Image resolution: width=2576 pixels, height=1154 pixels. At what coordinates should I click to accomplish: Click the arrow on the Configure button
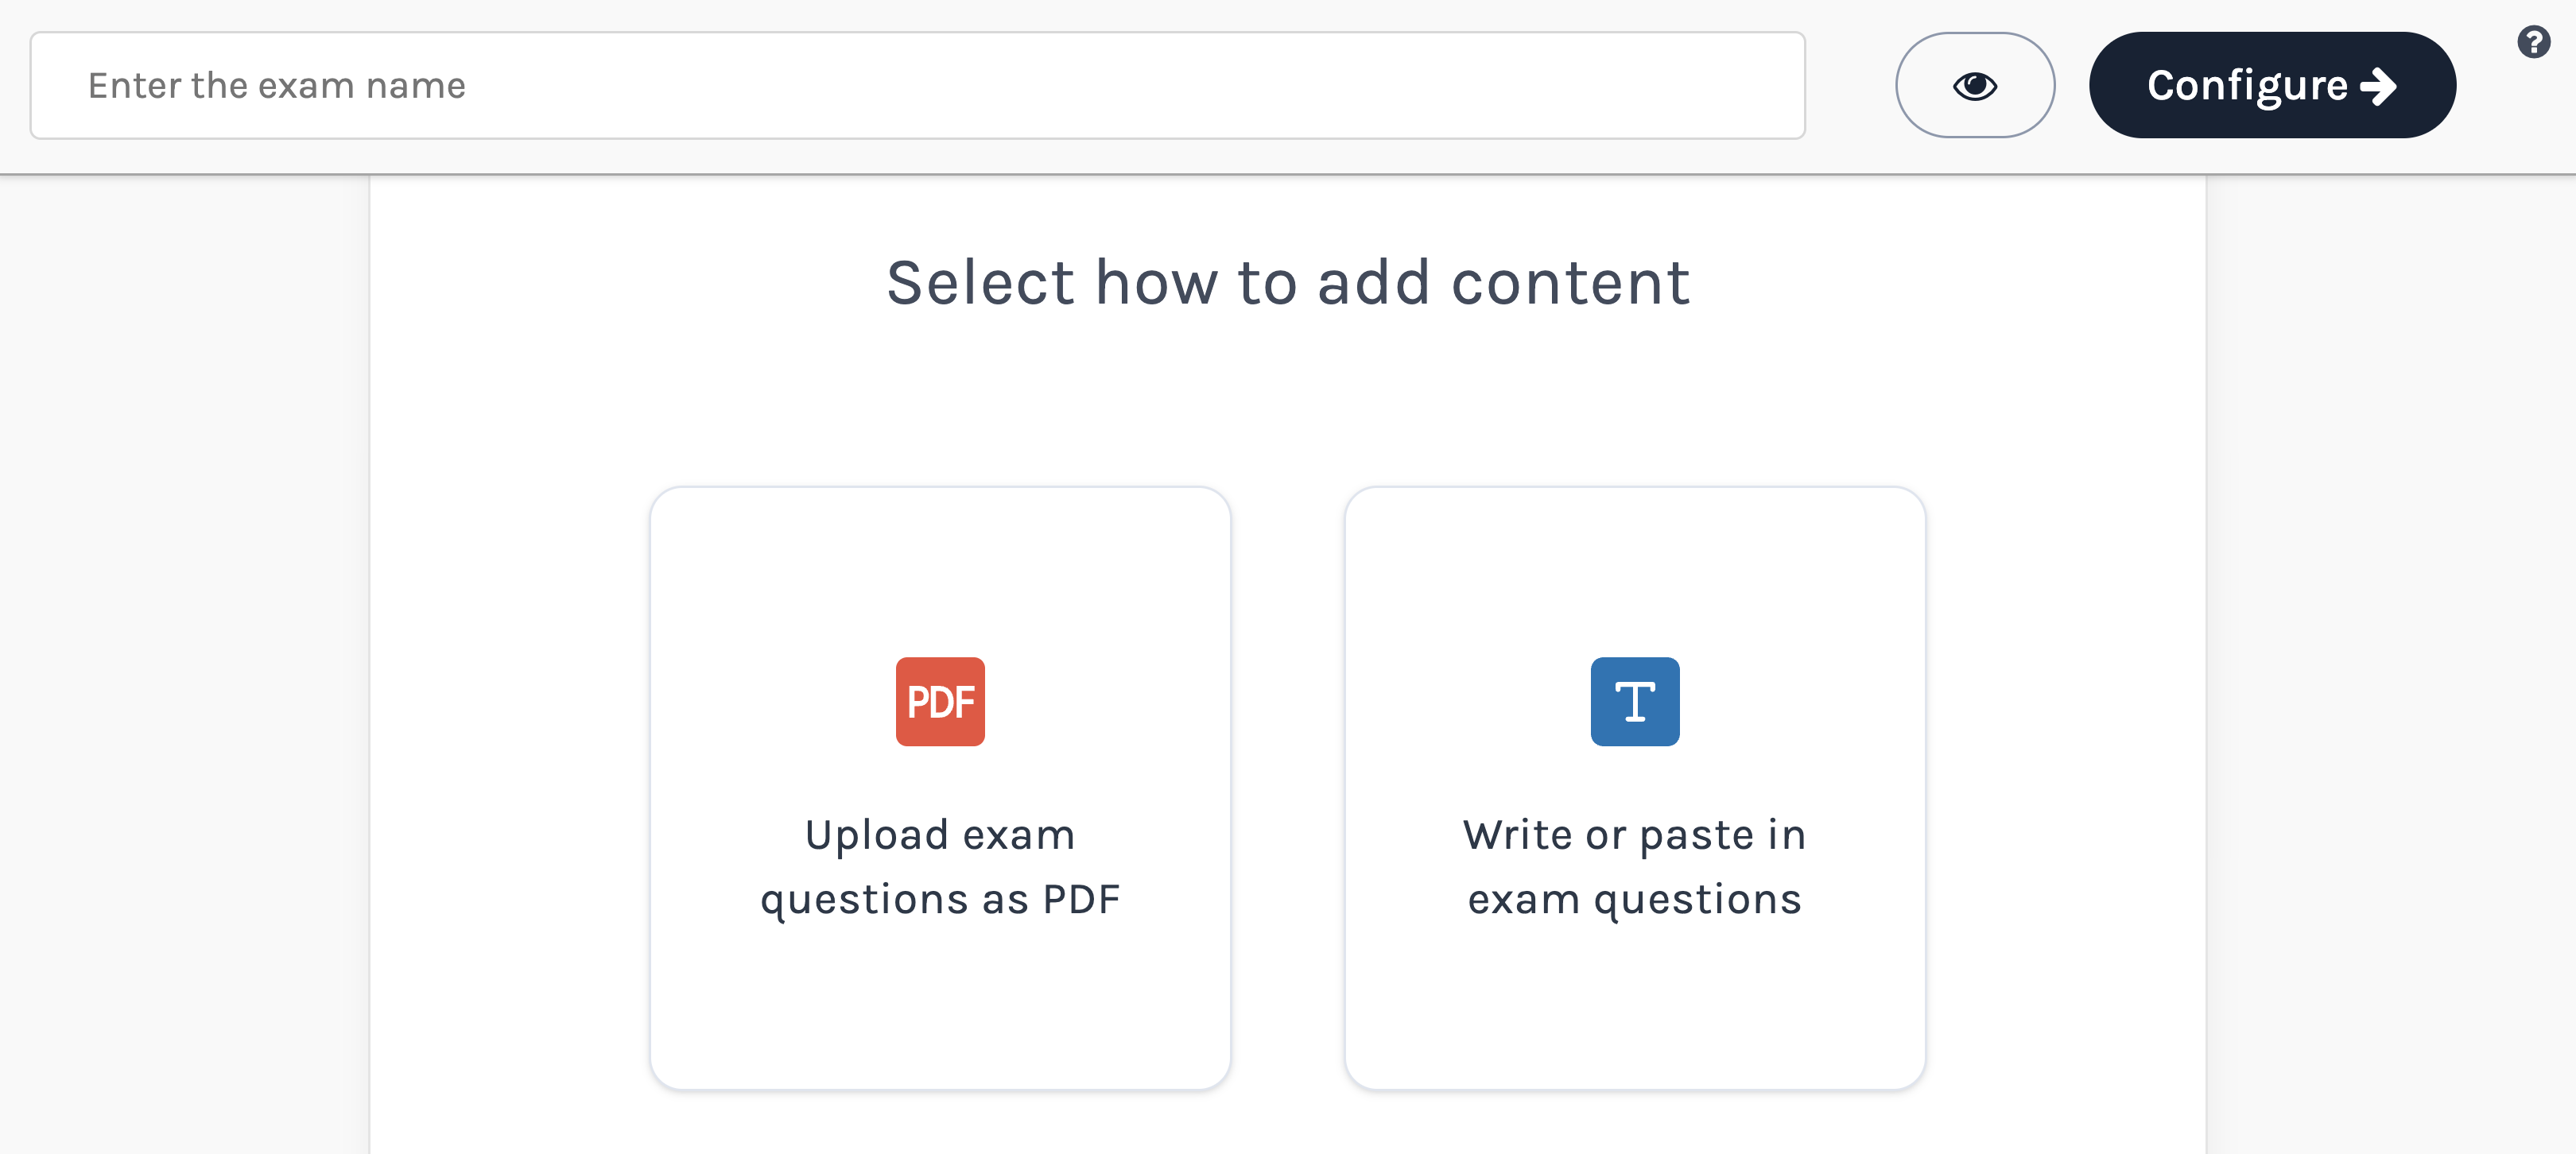2380,86
